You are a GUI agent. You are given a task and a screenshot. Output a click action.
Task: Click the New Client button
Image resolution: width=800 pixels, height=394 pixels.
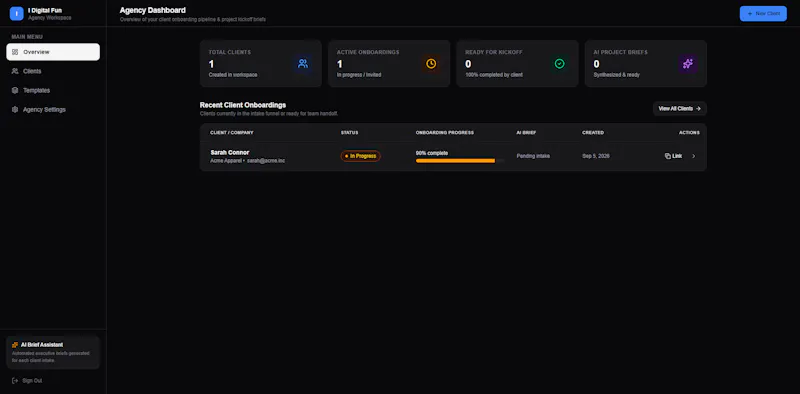pyautogui.click(x=763, y=14)
